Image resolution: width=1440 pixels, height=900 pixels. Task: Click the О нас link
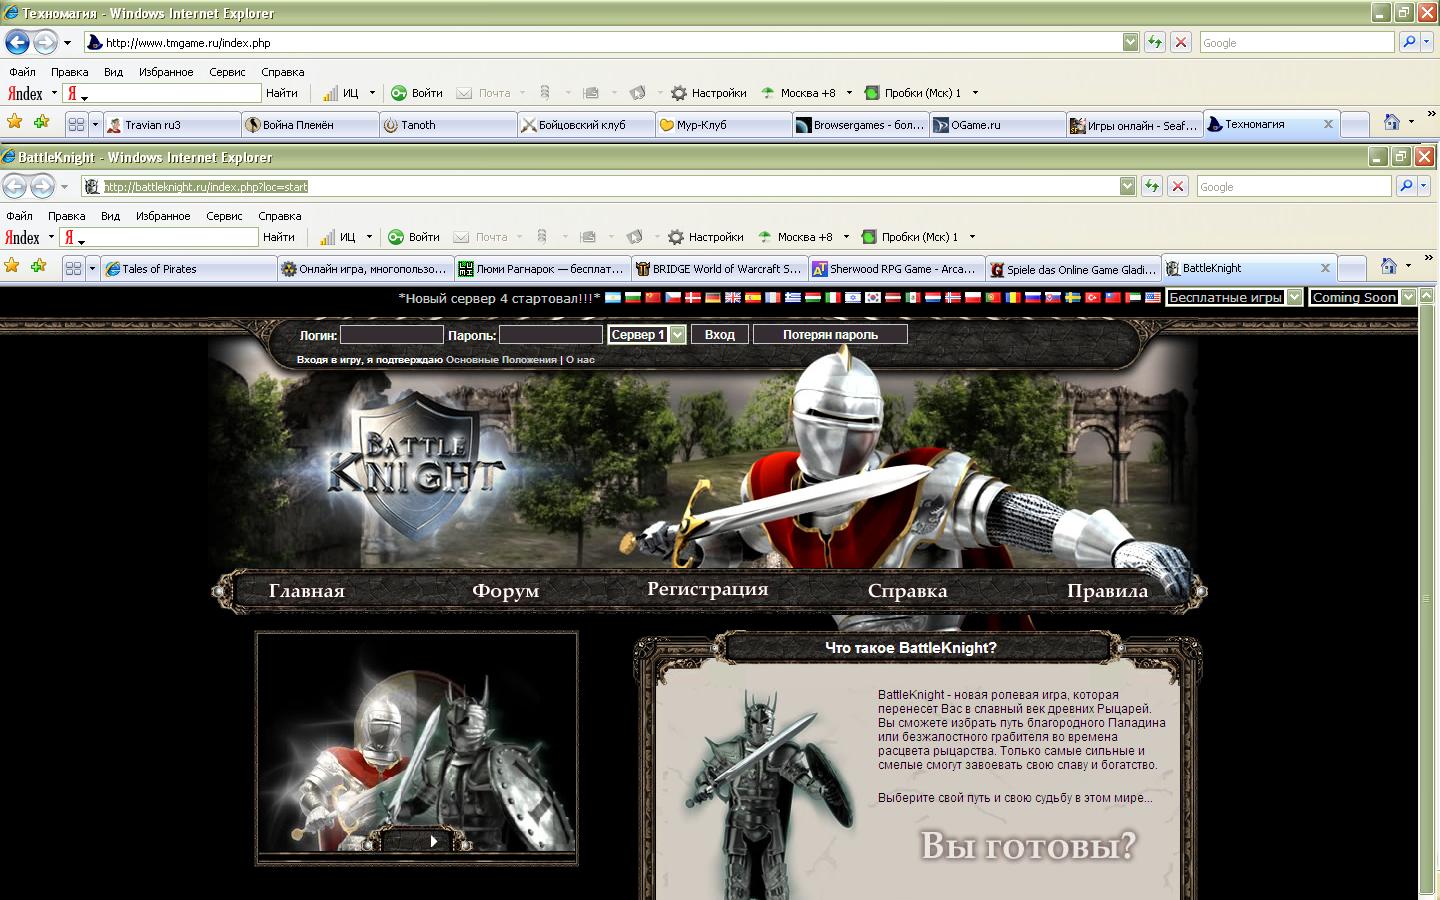[580, 360]
